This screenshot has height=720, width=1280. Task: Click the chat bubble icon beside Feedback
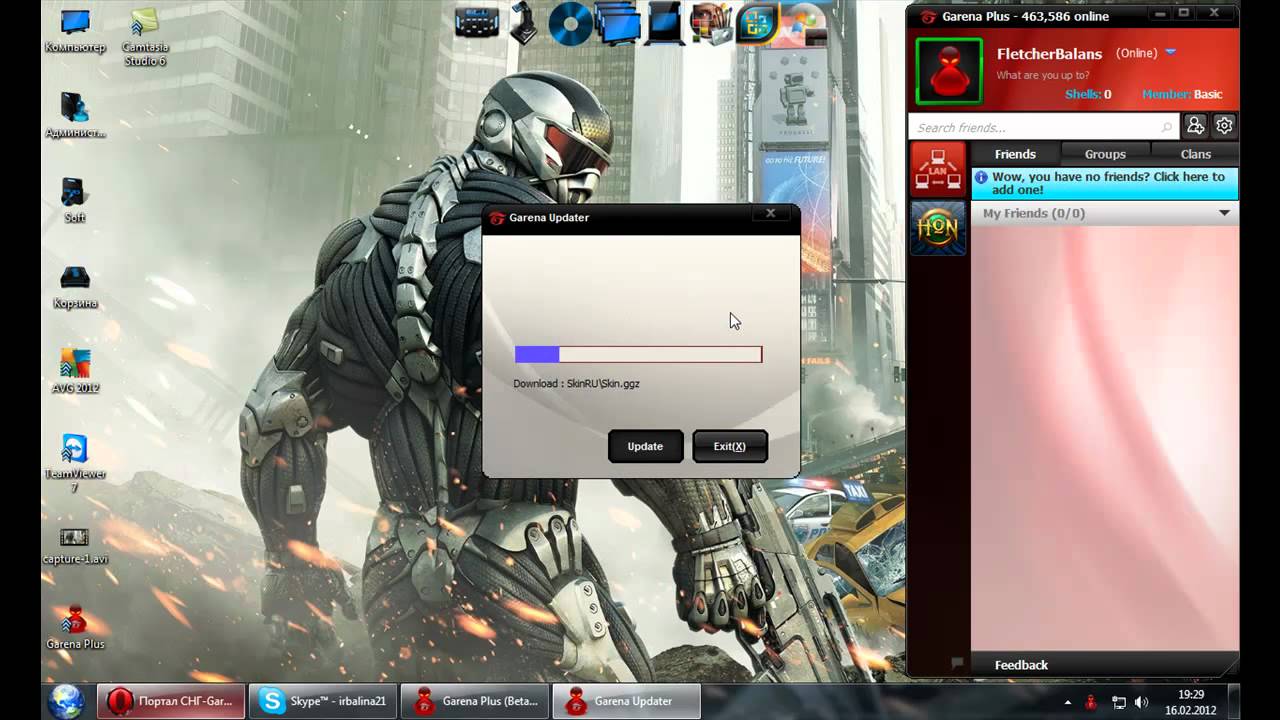tap(957, 663)
